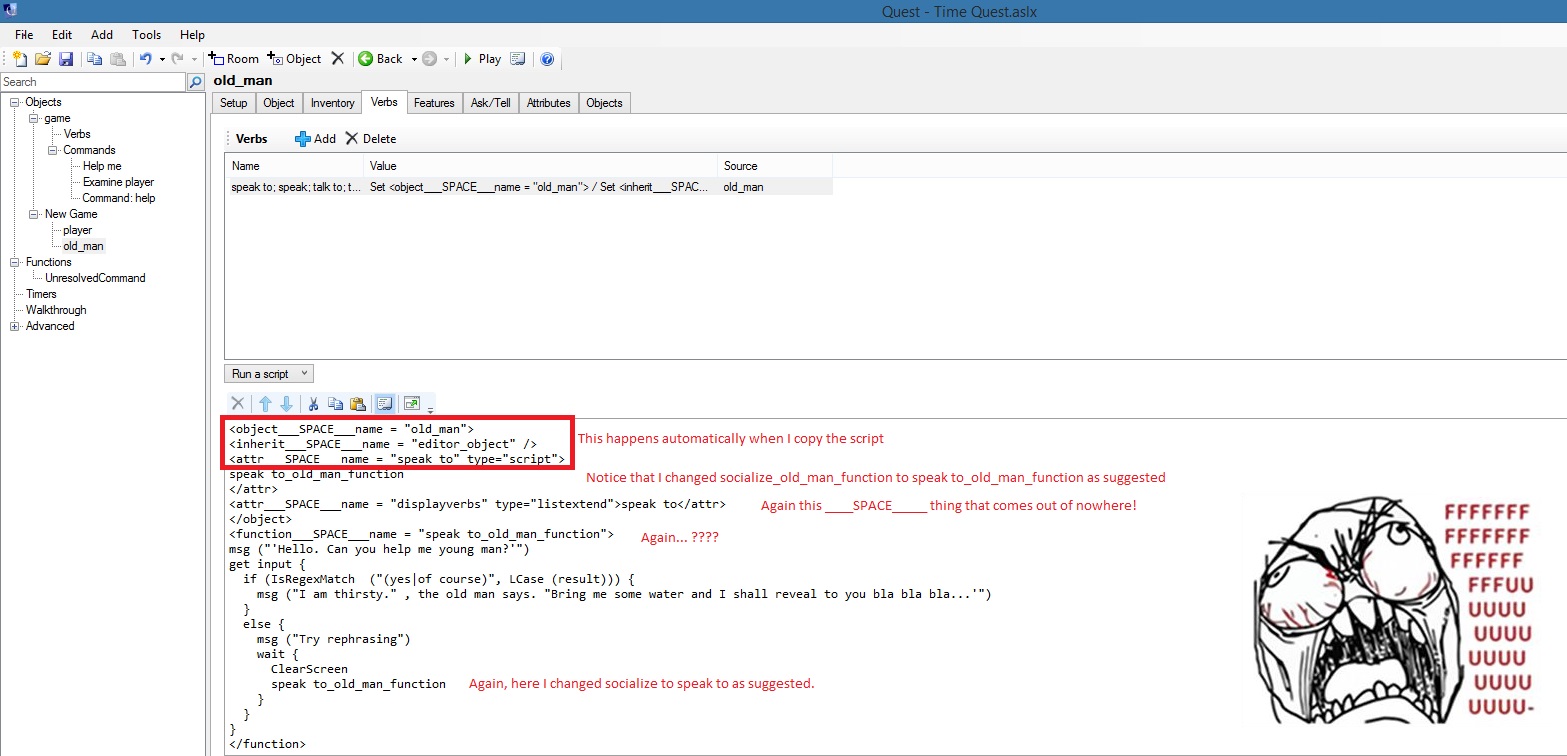Switch to the Attributes tab
The width and height of the screenshot is (1567, 756).
[x=548, y=103]
